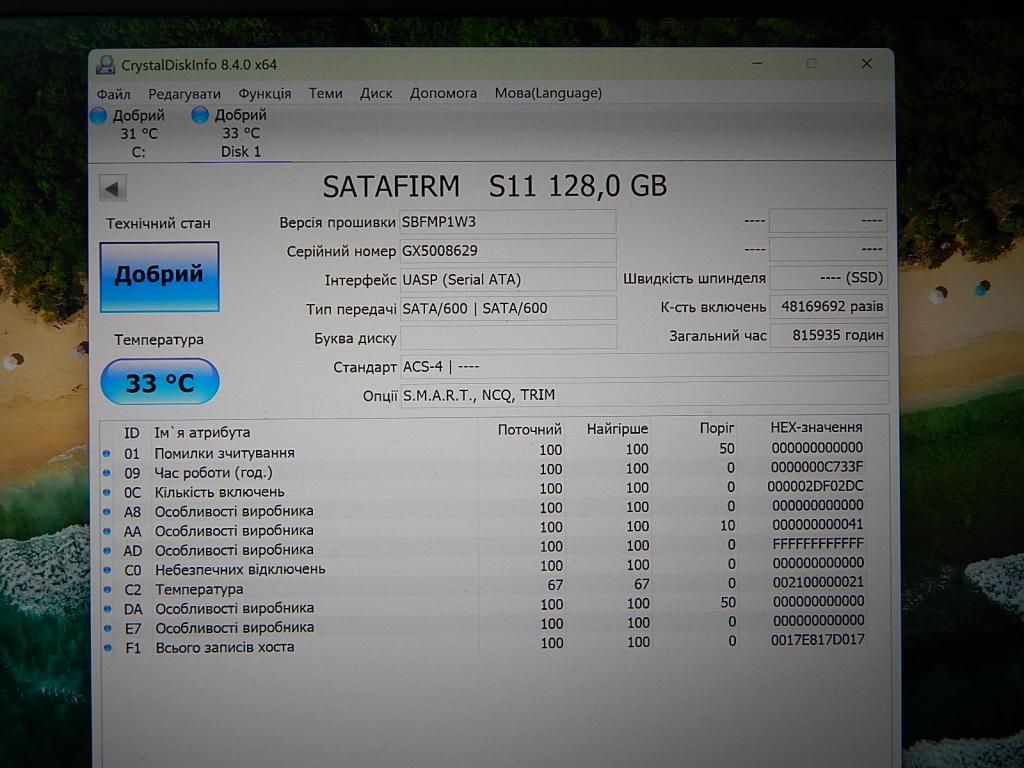Click the blue status circle for Disk 1
The width and height of the screenshot is (1024, 768).
click(200, 116)
